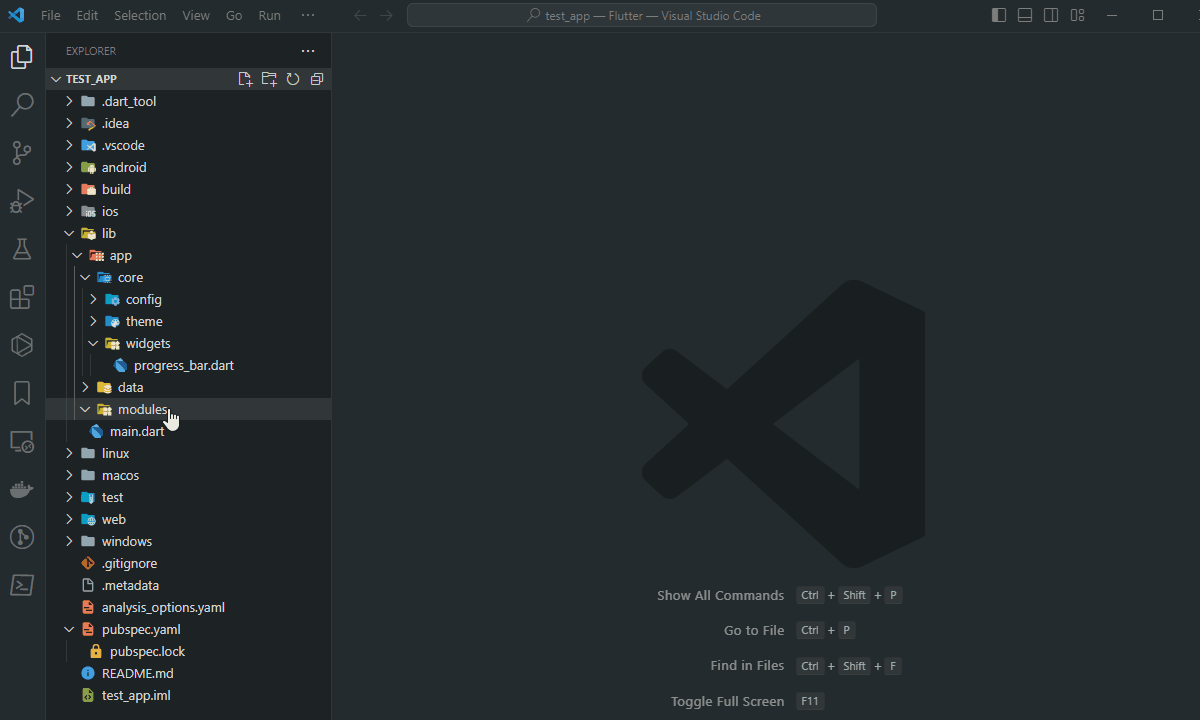The height and width of the screenshot is (720, 1200).
Task: Open the Run and Debug view
Action: (22, 201)
